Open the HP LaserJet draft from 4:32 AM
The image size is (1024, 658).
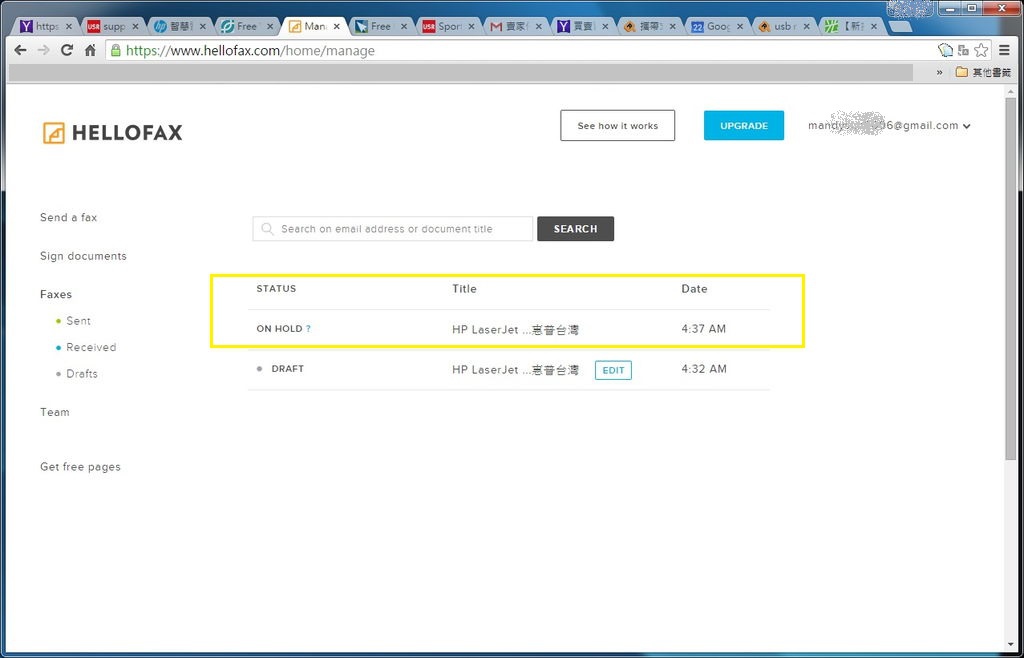click(515, 370)
